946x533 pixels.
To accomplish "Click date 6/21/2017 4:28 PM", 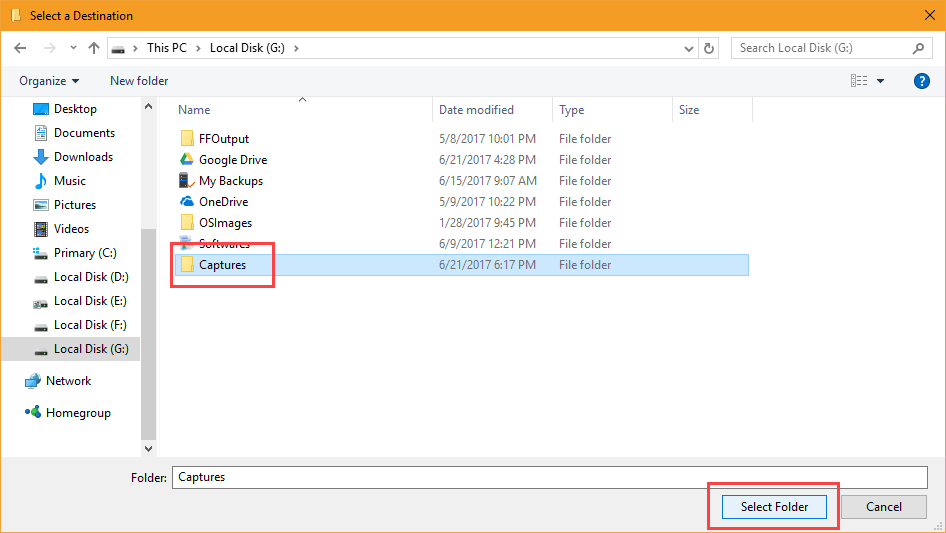I will click(x=487, y=160).
